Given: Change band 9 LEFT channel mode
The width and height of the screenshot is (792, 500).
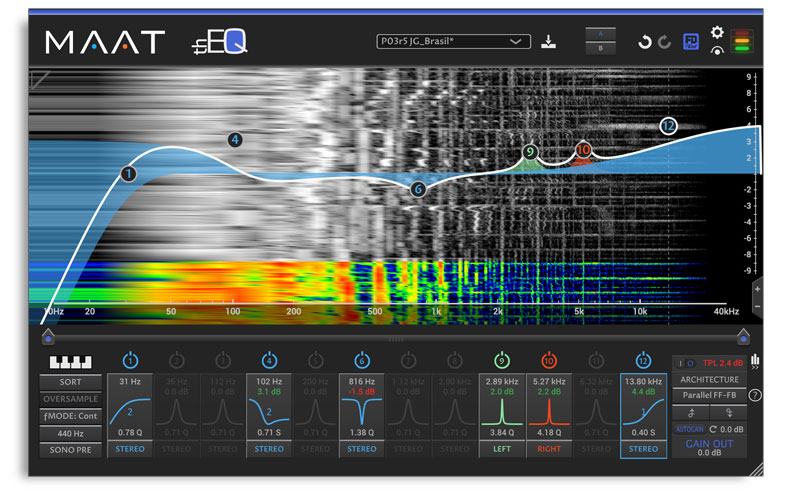Looking at the screenshot, I should coord(502,449).
